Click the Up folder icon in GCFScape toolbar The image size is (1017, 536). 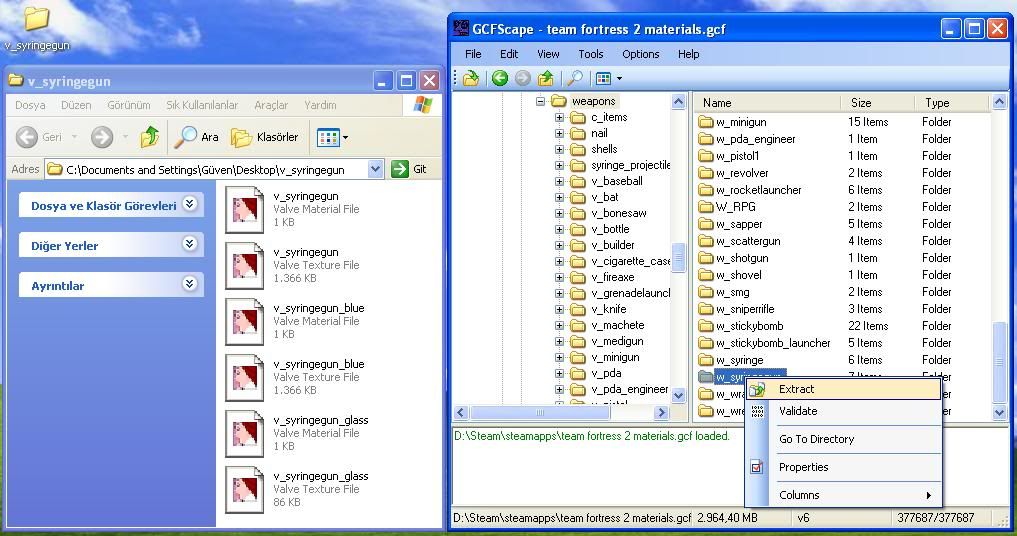tap(546, 78)
